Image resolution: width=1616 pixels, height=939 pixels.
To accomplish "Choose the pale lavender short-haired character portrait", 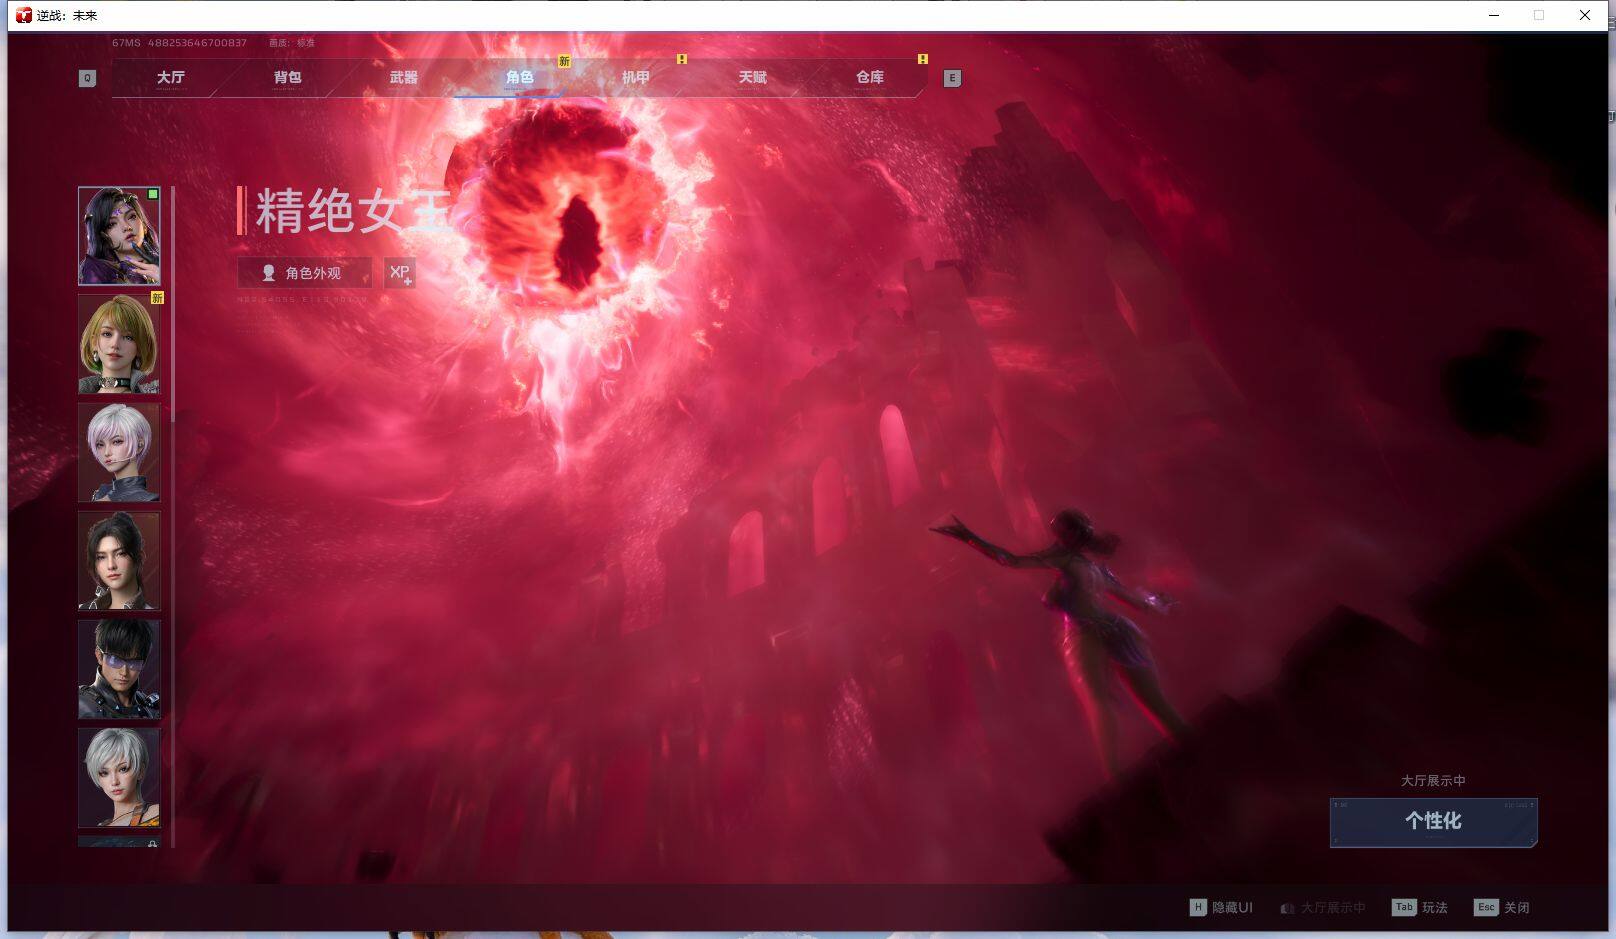I will coord(119,452).
